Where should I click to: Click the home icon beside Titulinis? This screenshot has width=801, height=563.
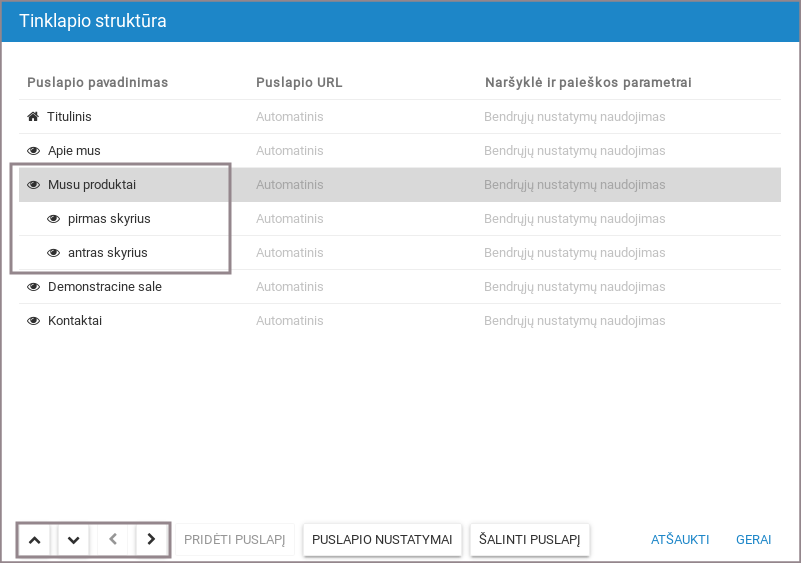click(x=33, y=117)
